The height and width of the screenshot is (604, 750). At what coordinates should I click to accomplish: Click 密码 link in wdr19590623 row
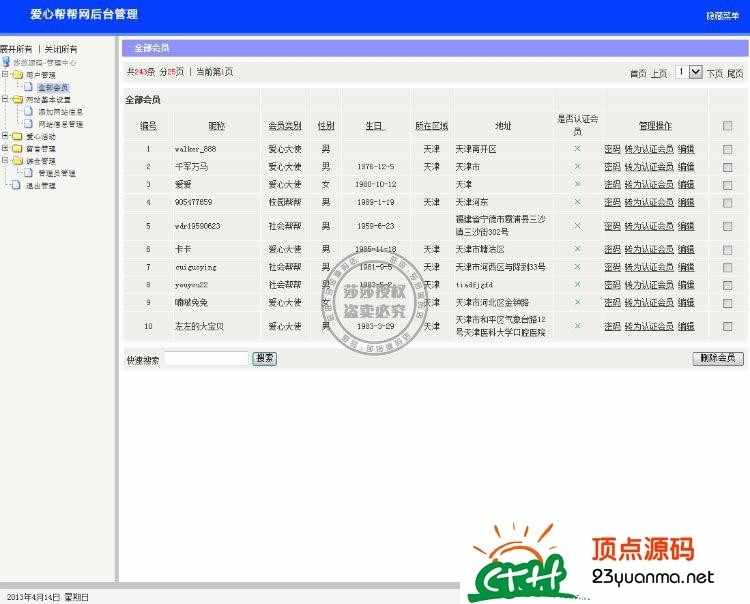point(612,226)
